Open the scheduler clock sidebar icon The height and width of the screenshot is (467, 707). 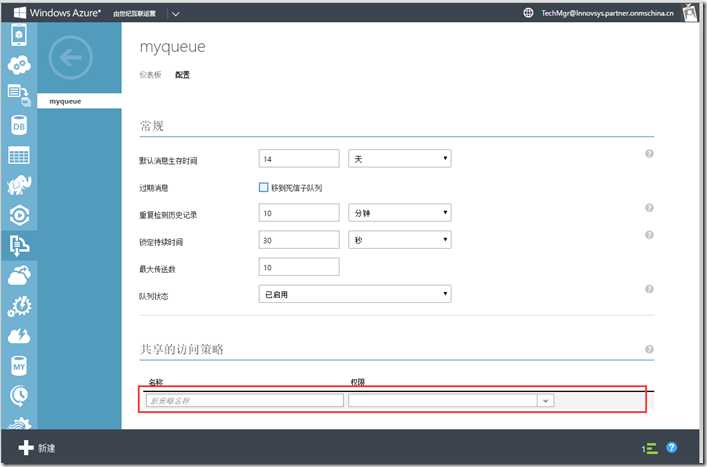pyautogui.click(x=19, y=396)
